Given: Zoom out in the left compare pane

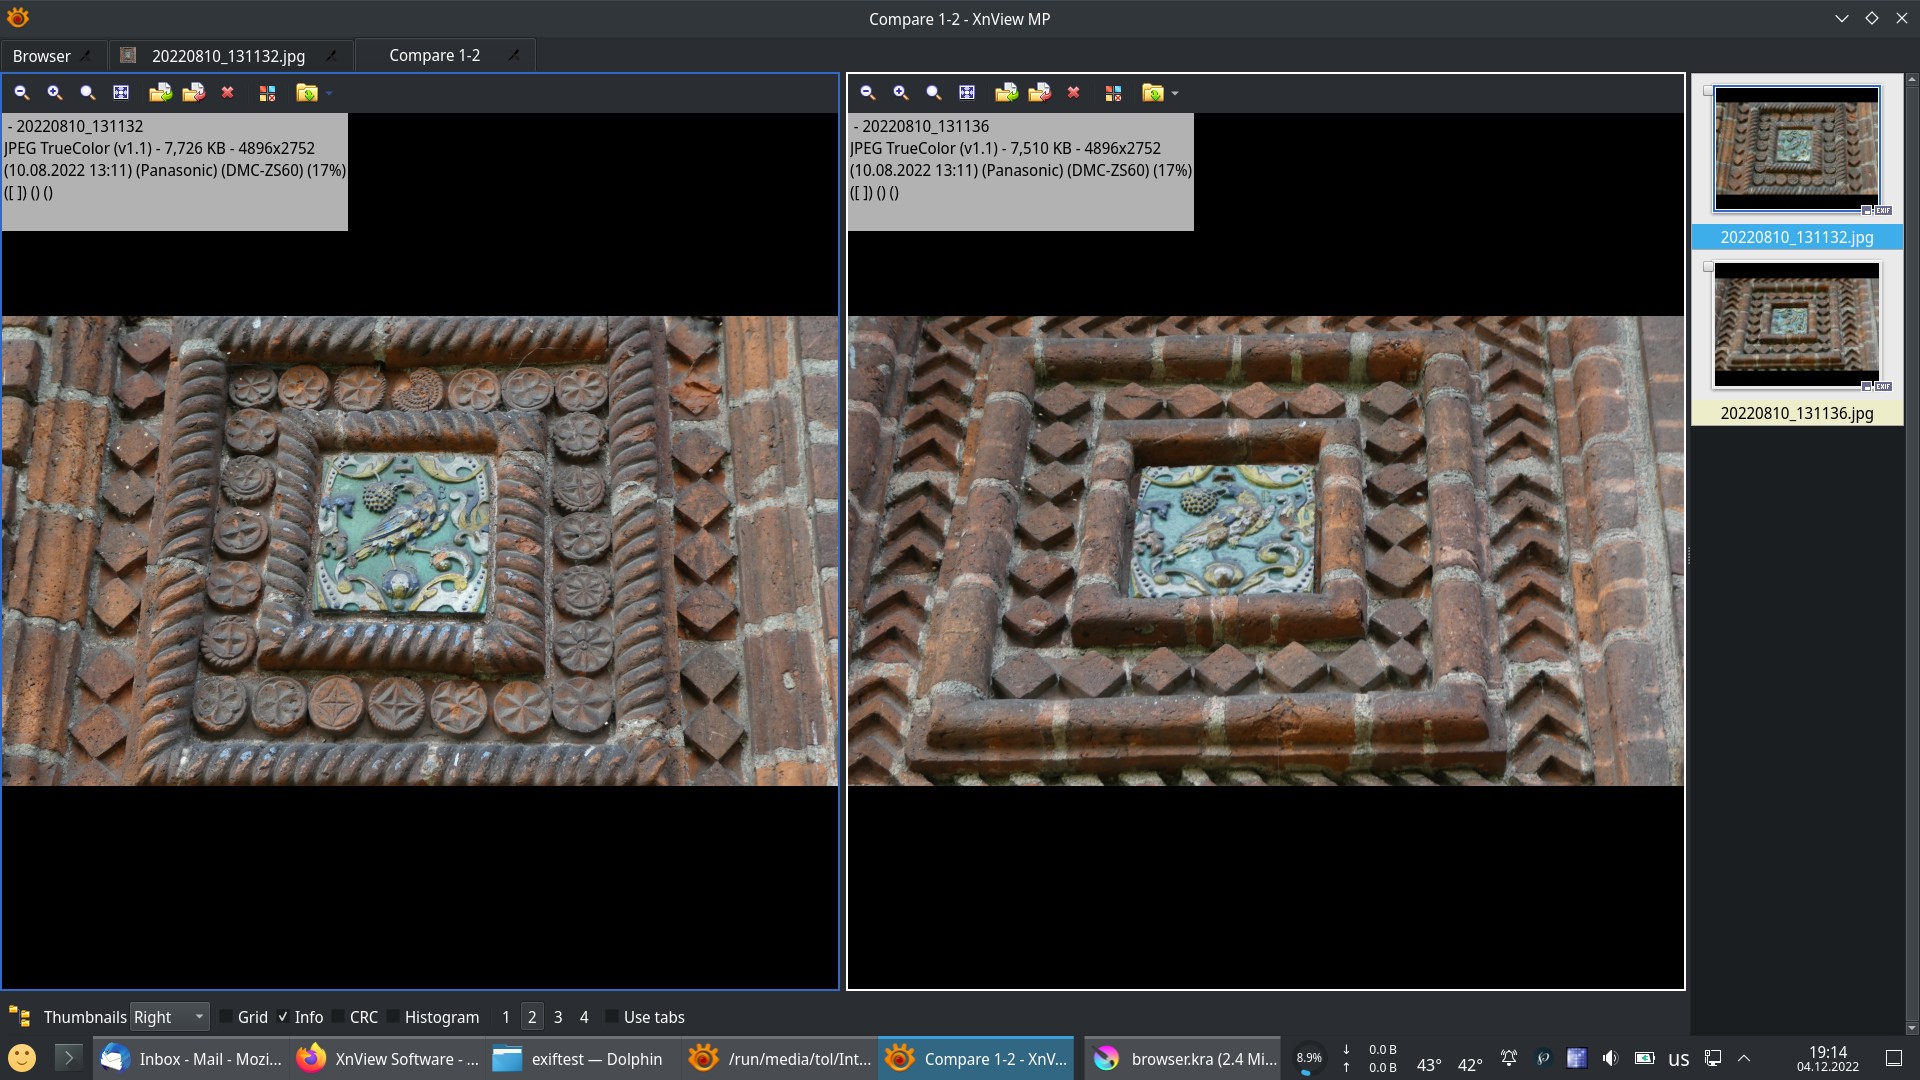Looking at the screenshot, I should [x=21, y=93].
